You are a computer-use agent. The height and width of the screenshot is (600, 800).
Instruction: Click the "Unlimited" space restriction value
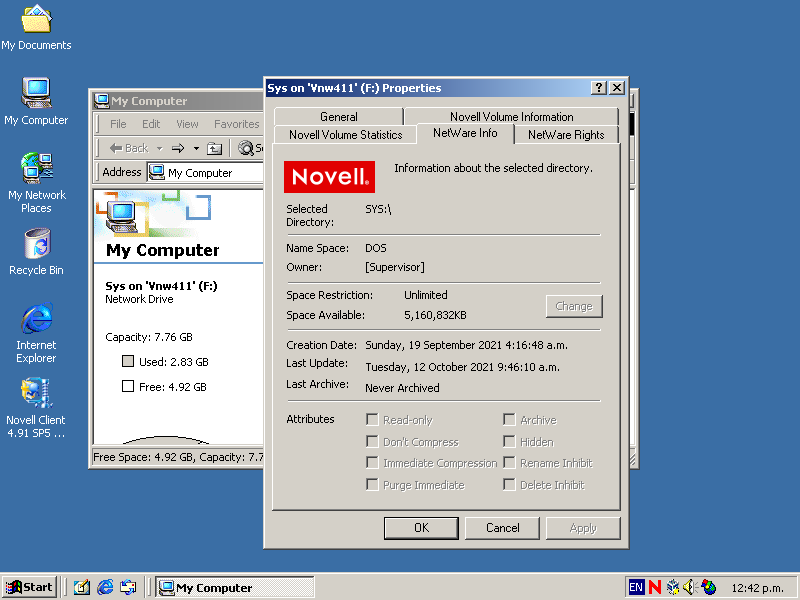pyautogui.click(x=426, y=295)
